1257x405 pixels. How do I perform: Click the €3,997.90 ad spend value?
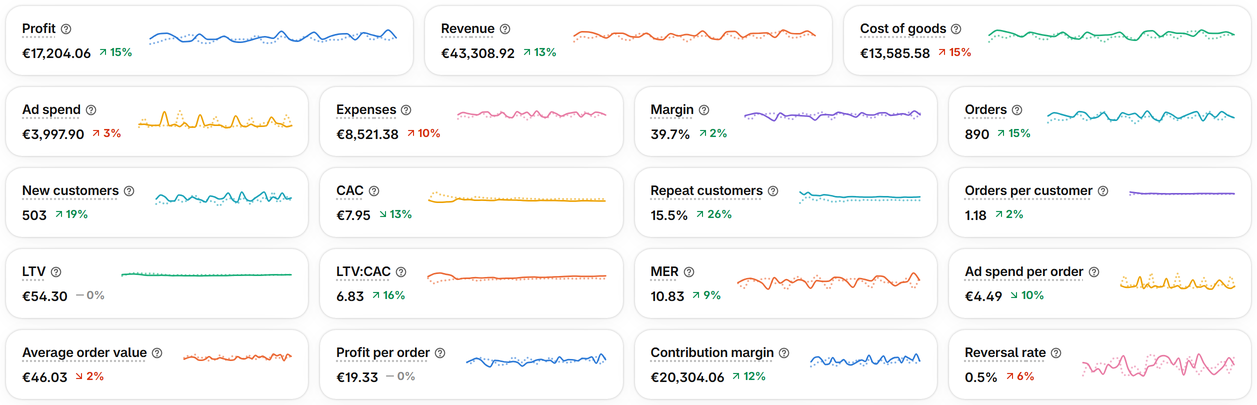click(x=53, y=134)
